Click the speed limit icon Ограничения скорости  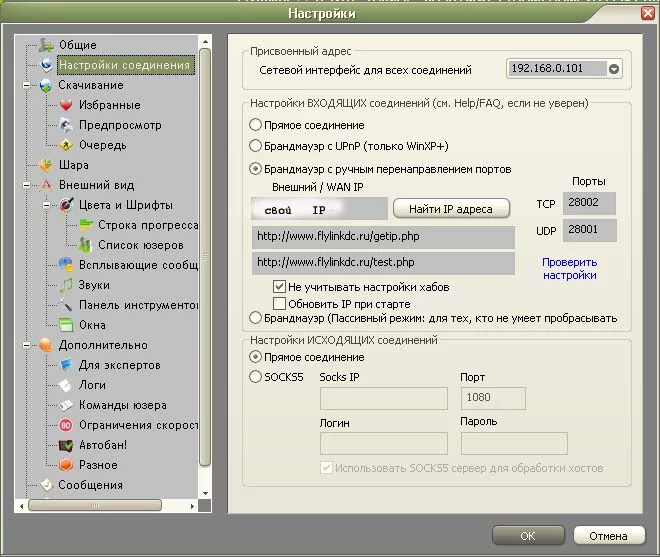point(66,425)
